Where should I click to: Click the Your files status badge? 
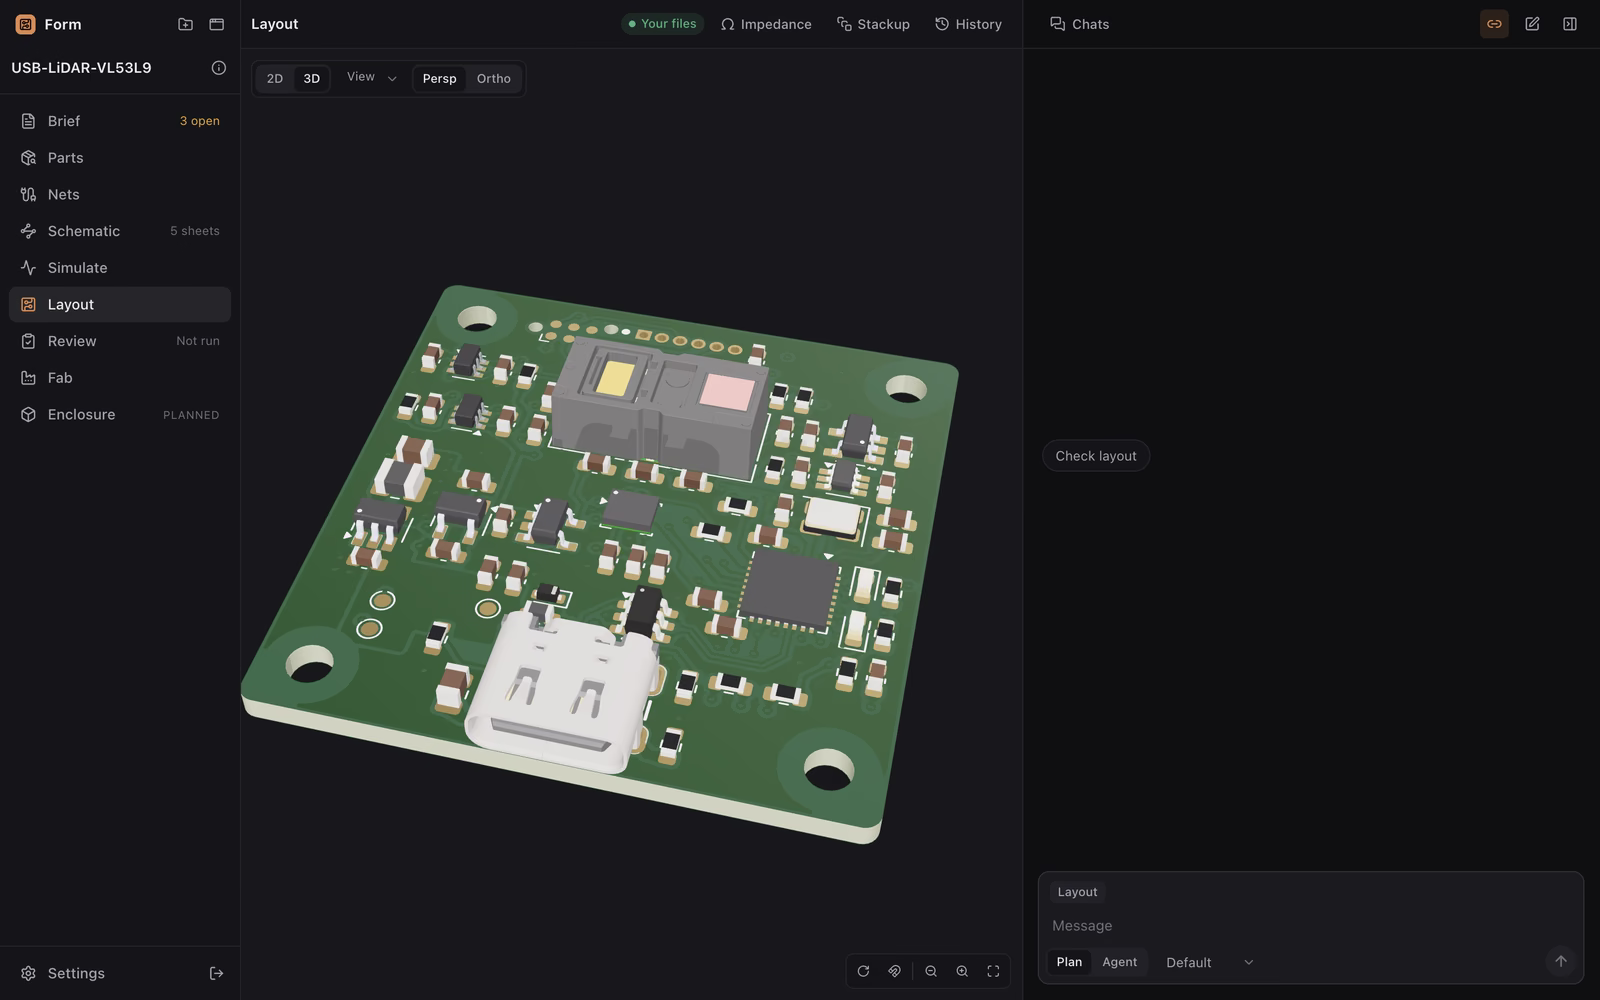[x=662, y=24]
